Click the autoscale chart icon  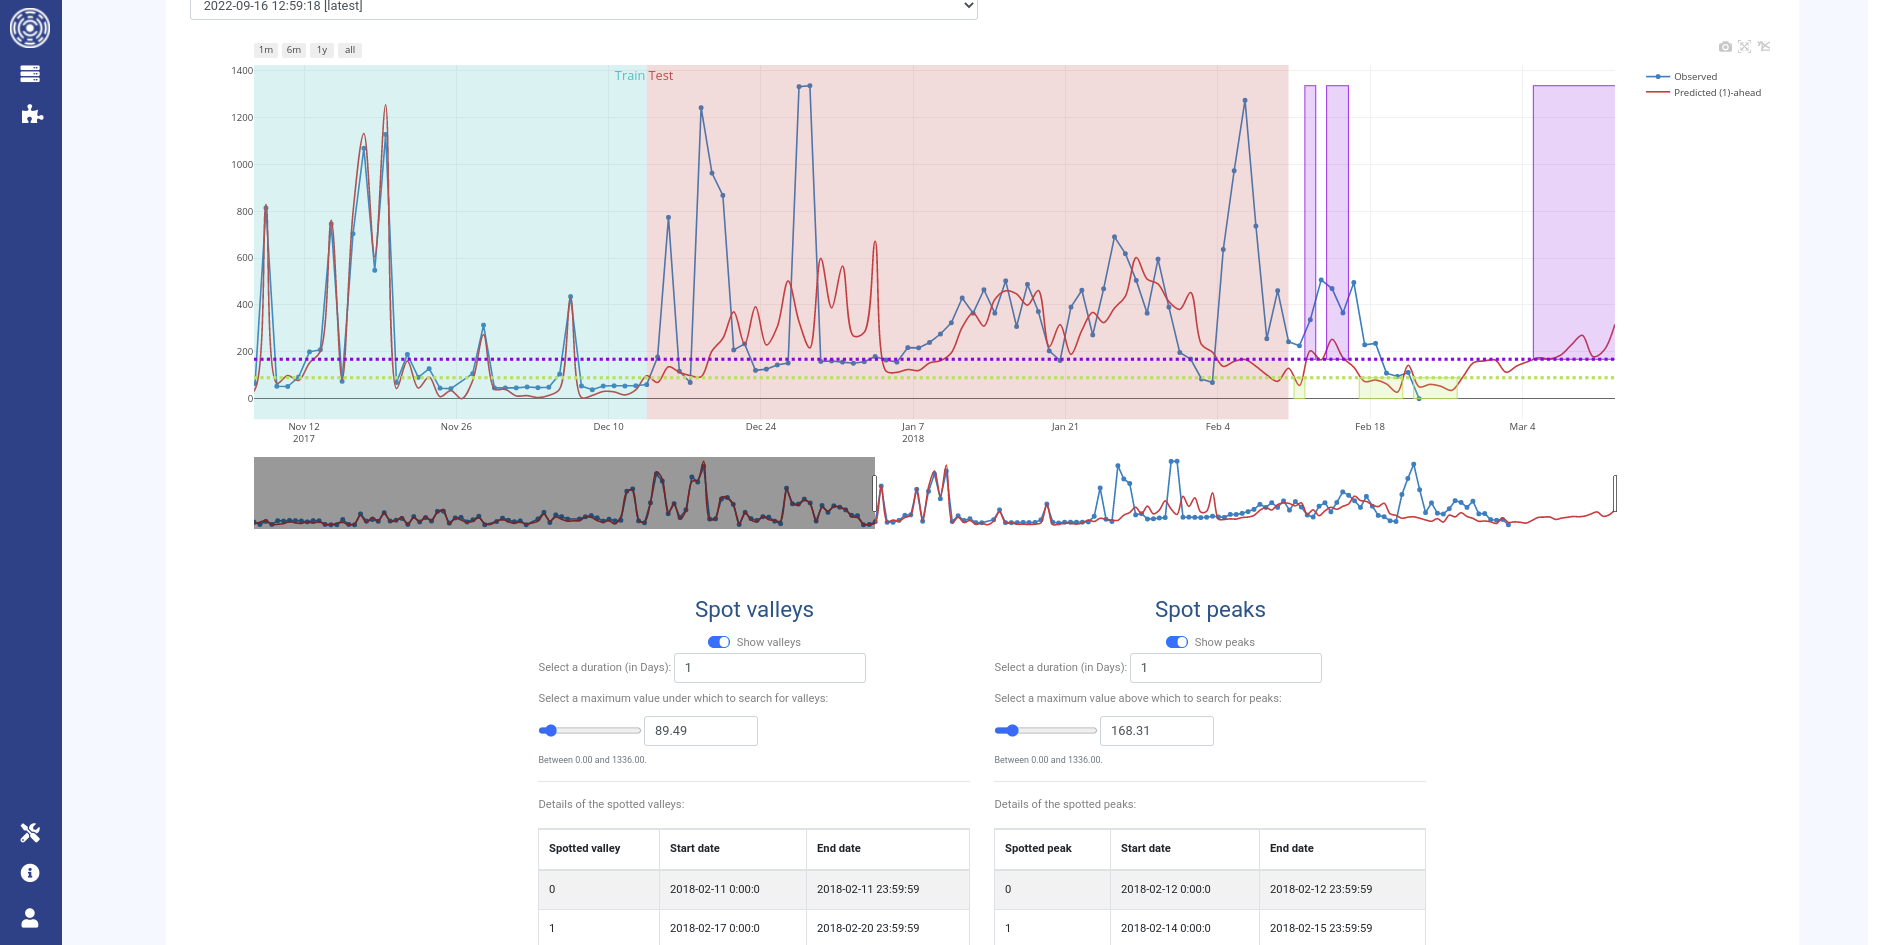coord(1744,47)
